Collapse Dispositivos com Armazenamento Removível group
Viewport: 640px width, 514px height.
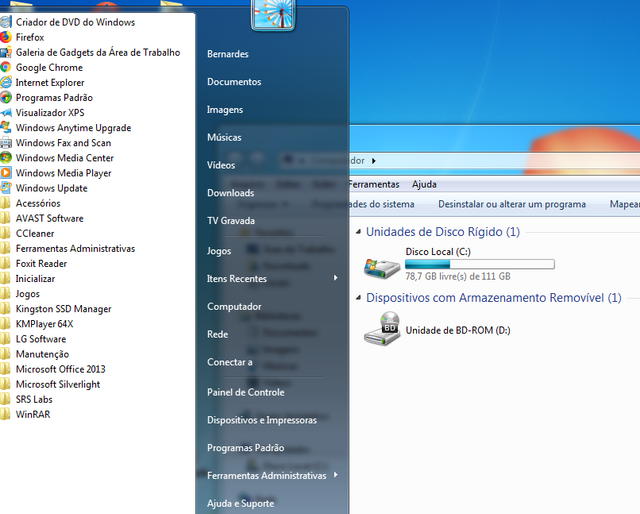click(x=358, y=298)
